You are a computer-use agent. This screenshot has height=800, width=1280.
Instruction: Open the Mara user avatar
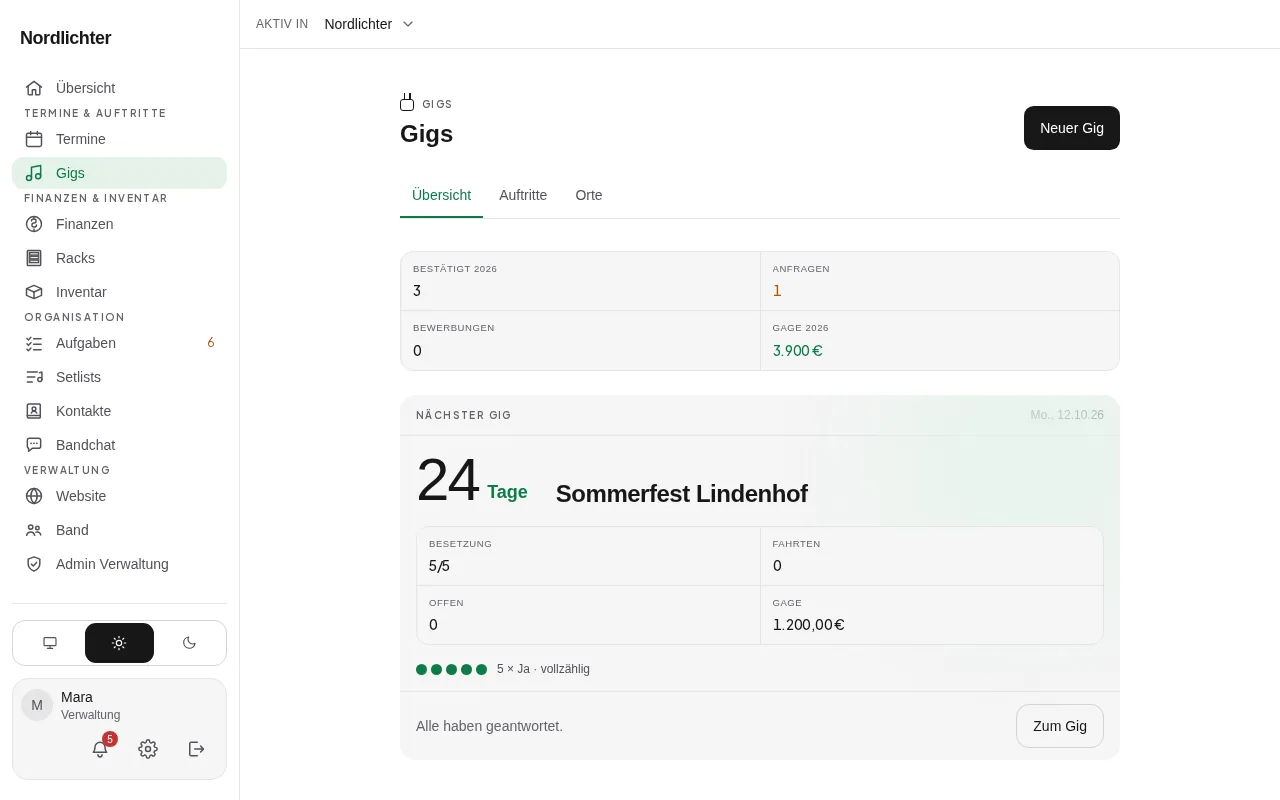coord(37,705)
